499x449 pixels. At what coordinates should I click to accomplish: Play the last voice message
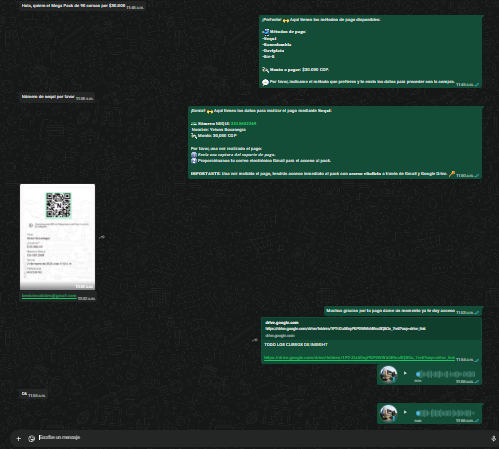(405, 412)
